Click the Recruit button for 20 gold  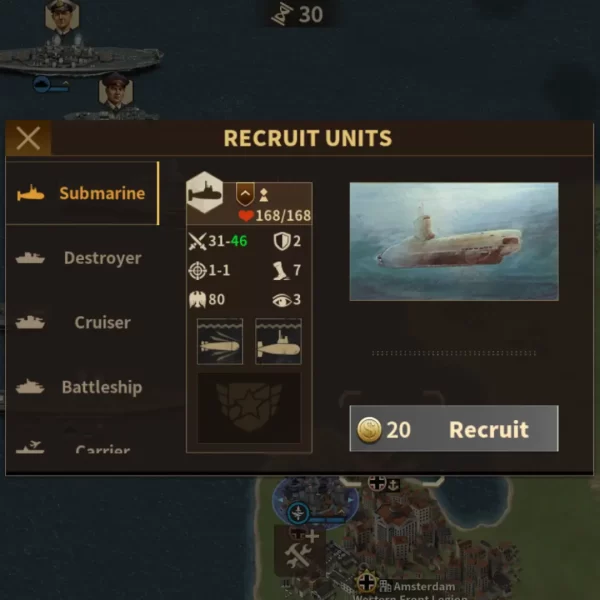[x=454, y=429]
